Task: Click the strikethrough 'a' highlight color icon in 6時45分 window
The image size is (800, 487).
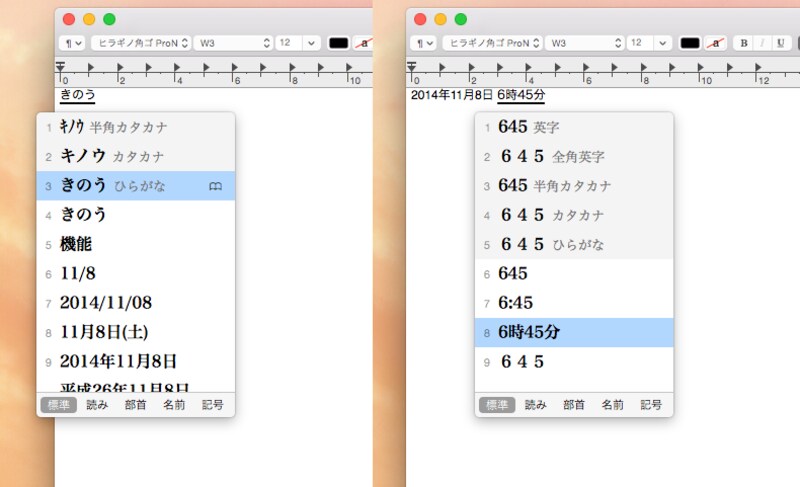Action: click(x=716, y=43)
